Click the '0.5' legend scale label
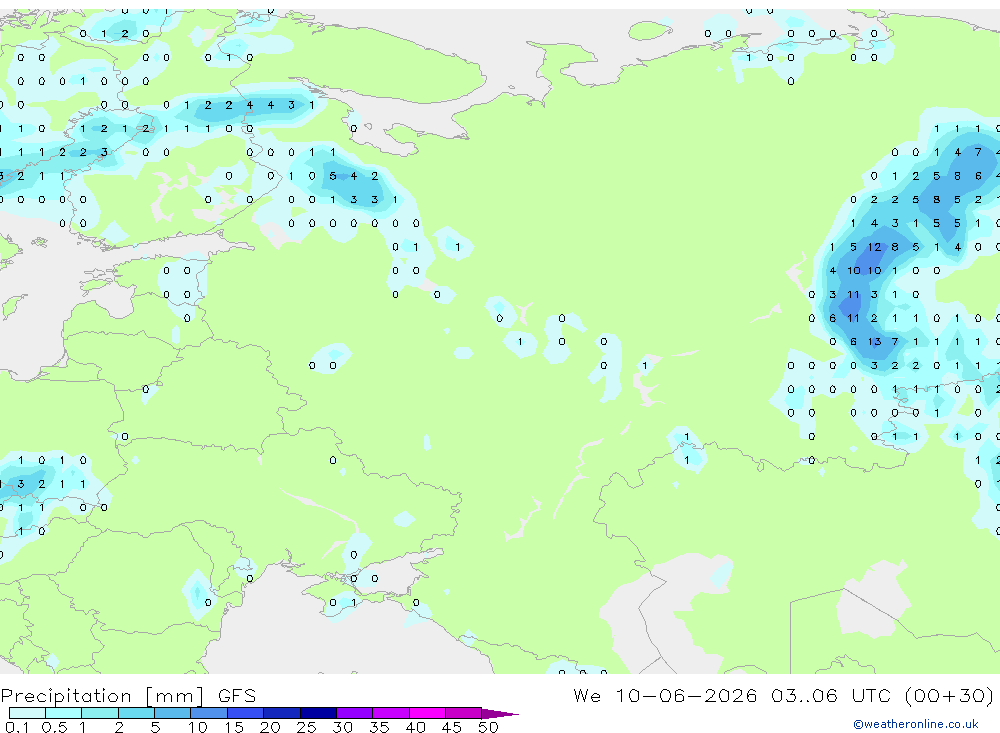This screenshot has width=1000, height=733. pos(54,727)
